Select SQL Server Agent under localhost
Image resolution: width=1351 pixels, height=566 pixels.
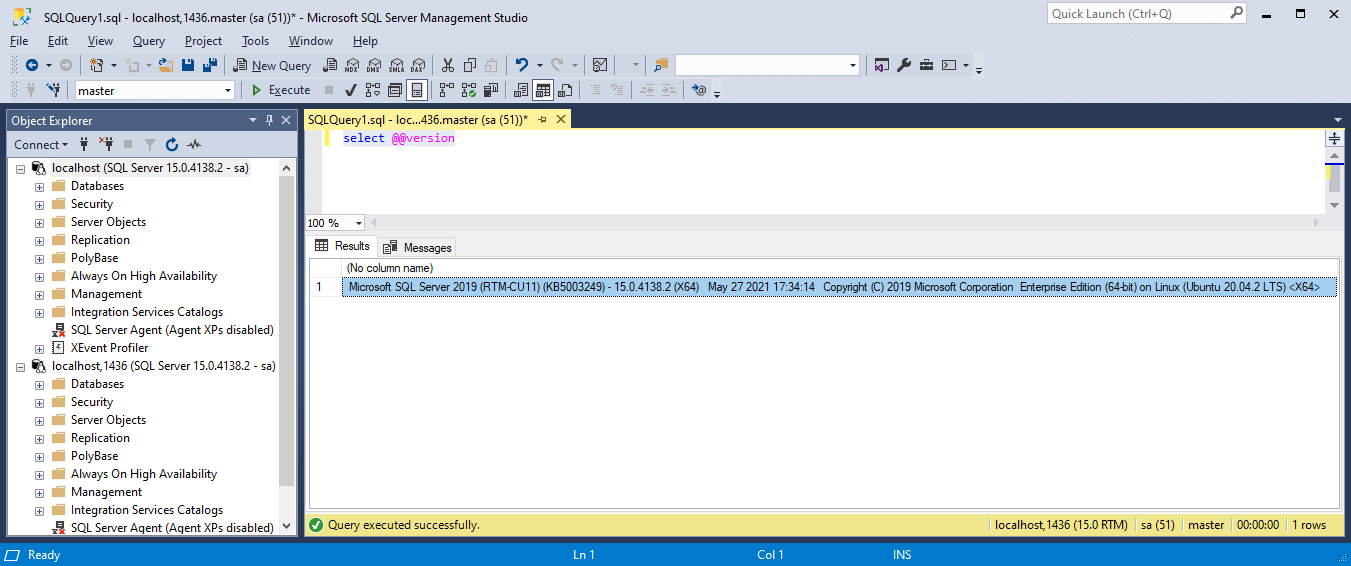pyautogui.click(x=172, y=330)
